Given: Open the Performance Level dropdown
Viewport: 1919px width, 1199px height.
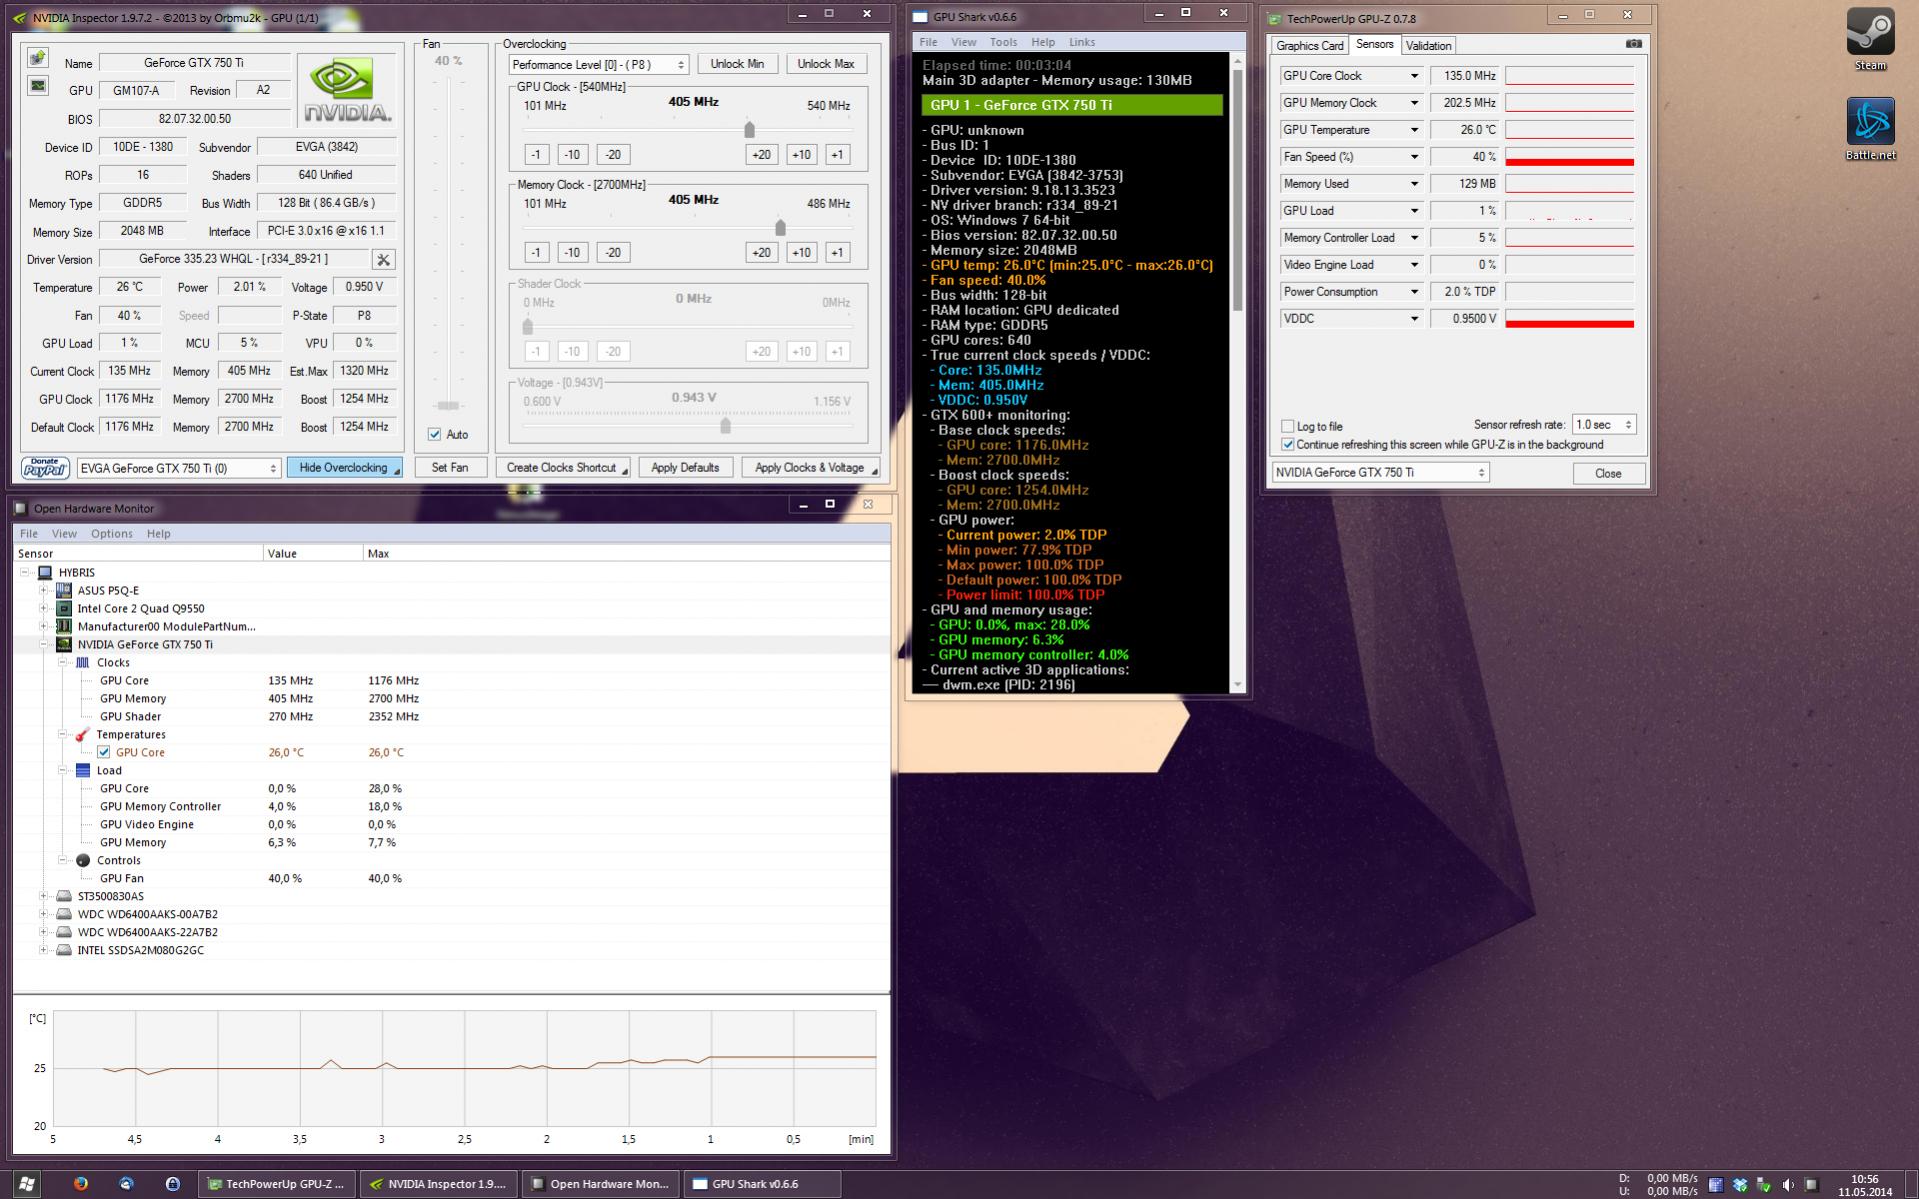Looking at the screenshot, I should [x=598, y=64].
